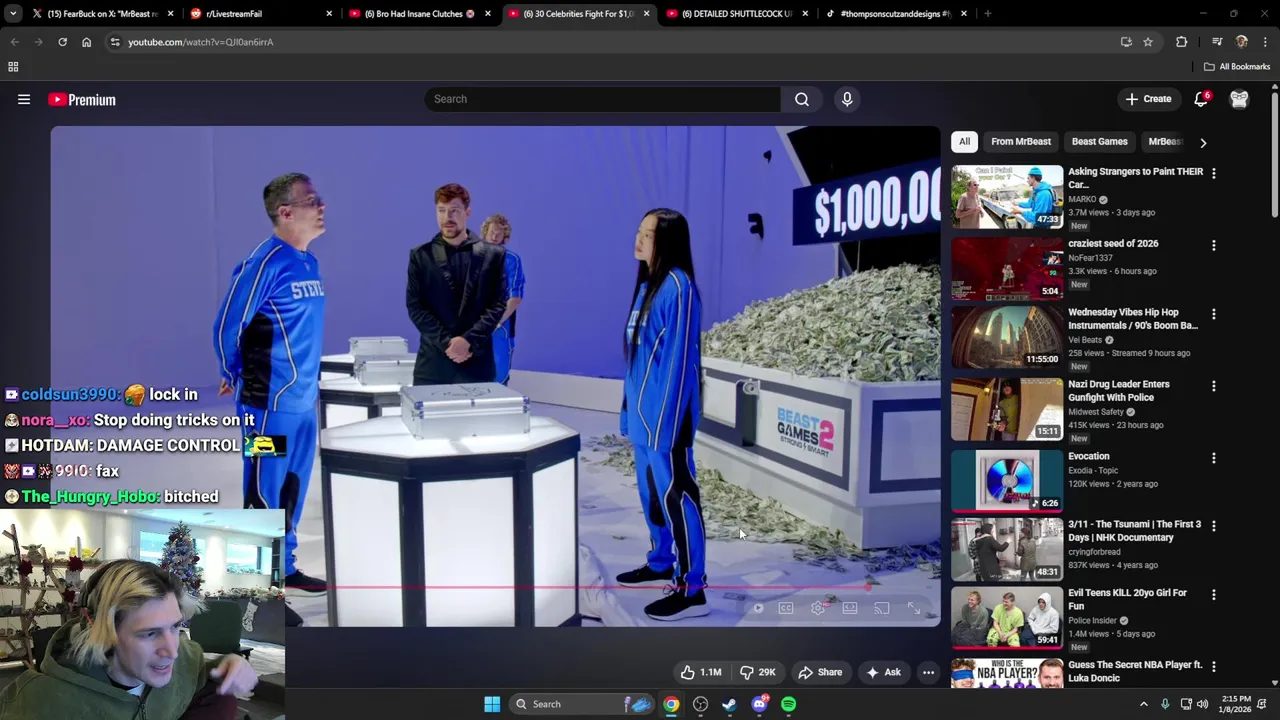Click the Windows taskbar search box
This screenshot has width=1280, height=720.
coord(581,704)
